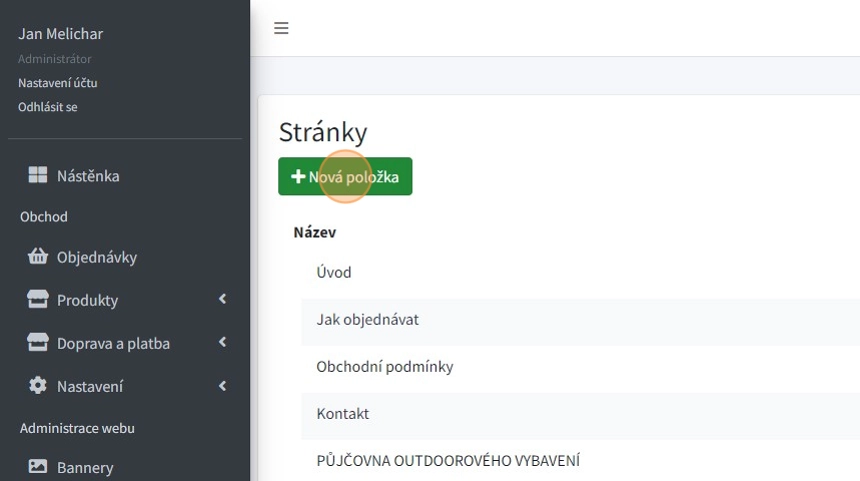Screen dimensions: 860x481
Task: Open the Úvod page row
Action: tap(334, 272)
